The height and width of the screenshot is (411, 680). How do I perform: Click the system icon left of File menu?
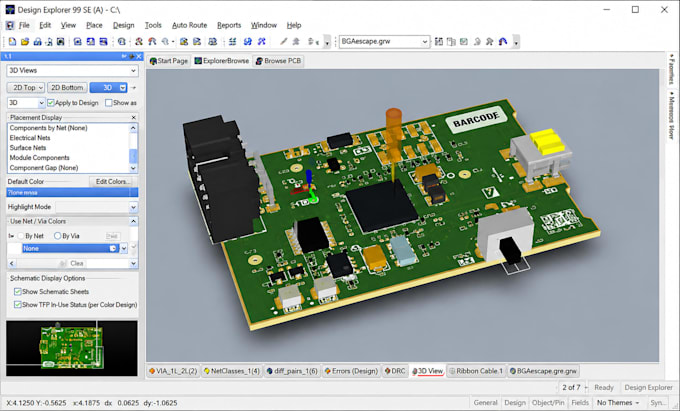(x=10, y=25)
